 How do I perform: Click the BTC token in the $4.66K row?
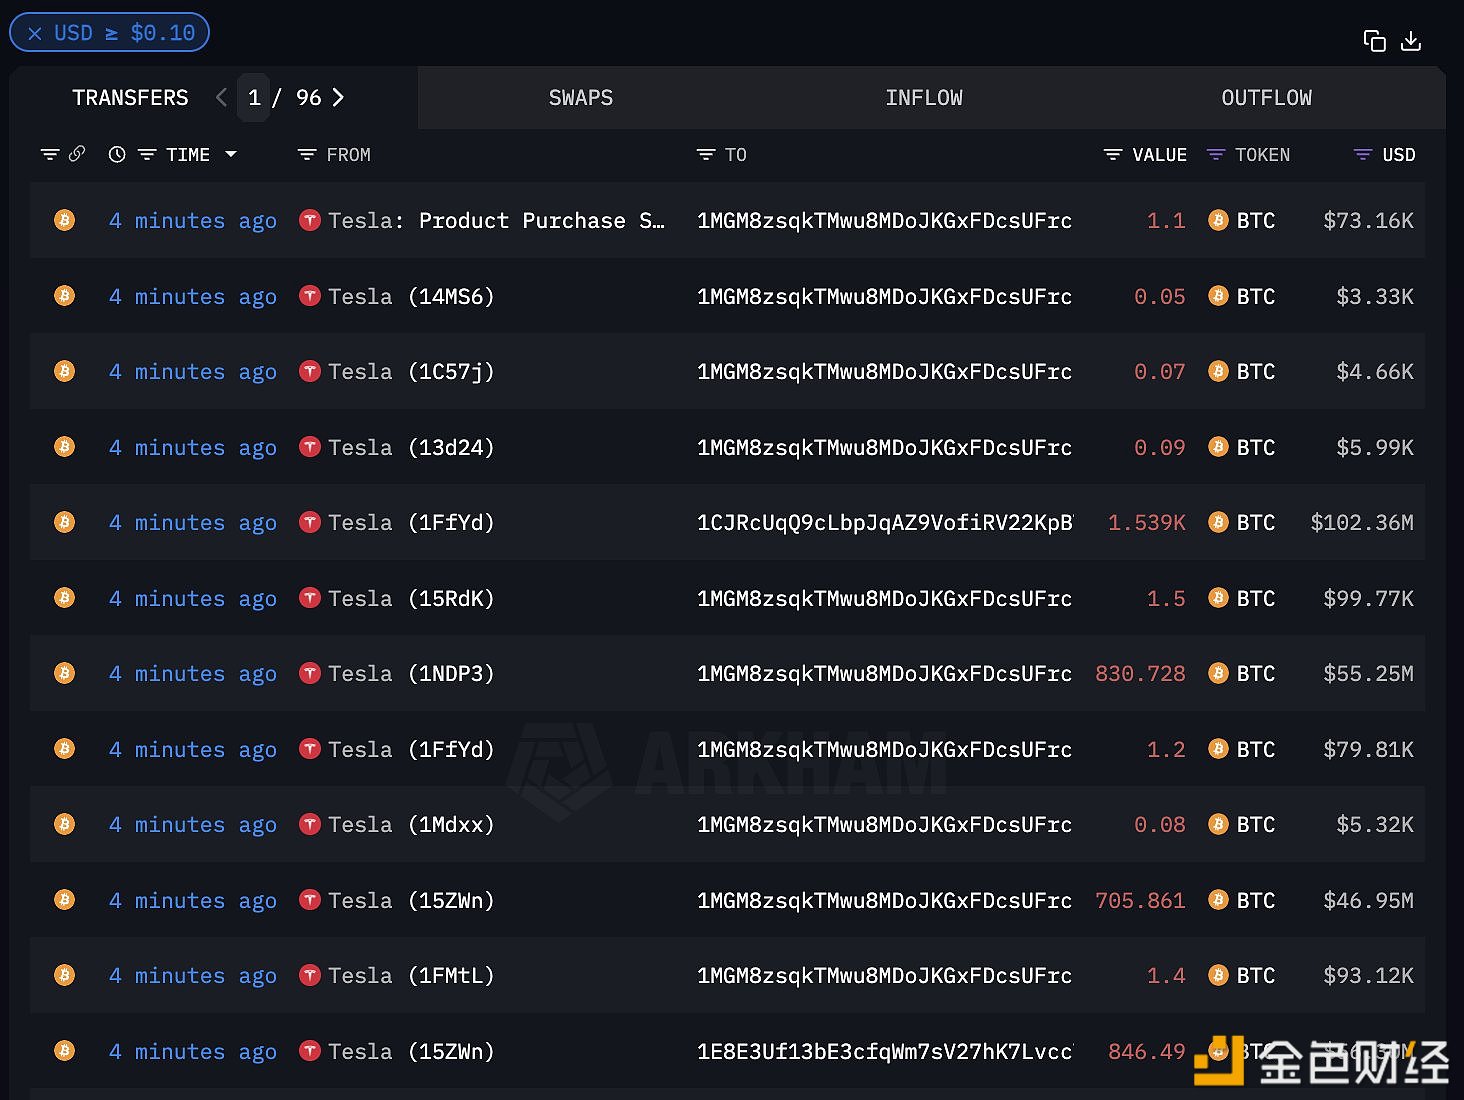point(1242,371)
